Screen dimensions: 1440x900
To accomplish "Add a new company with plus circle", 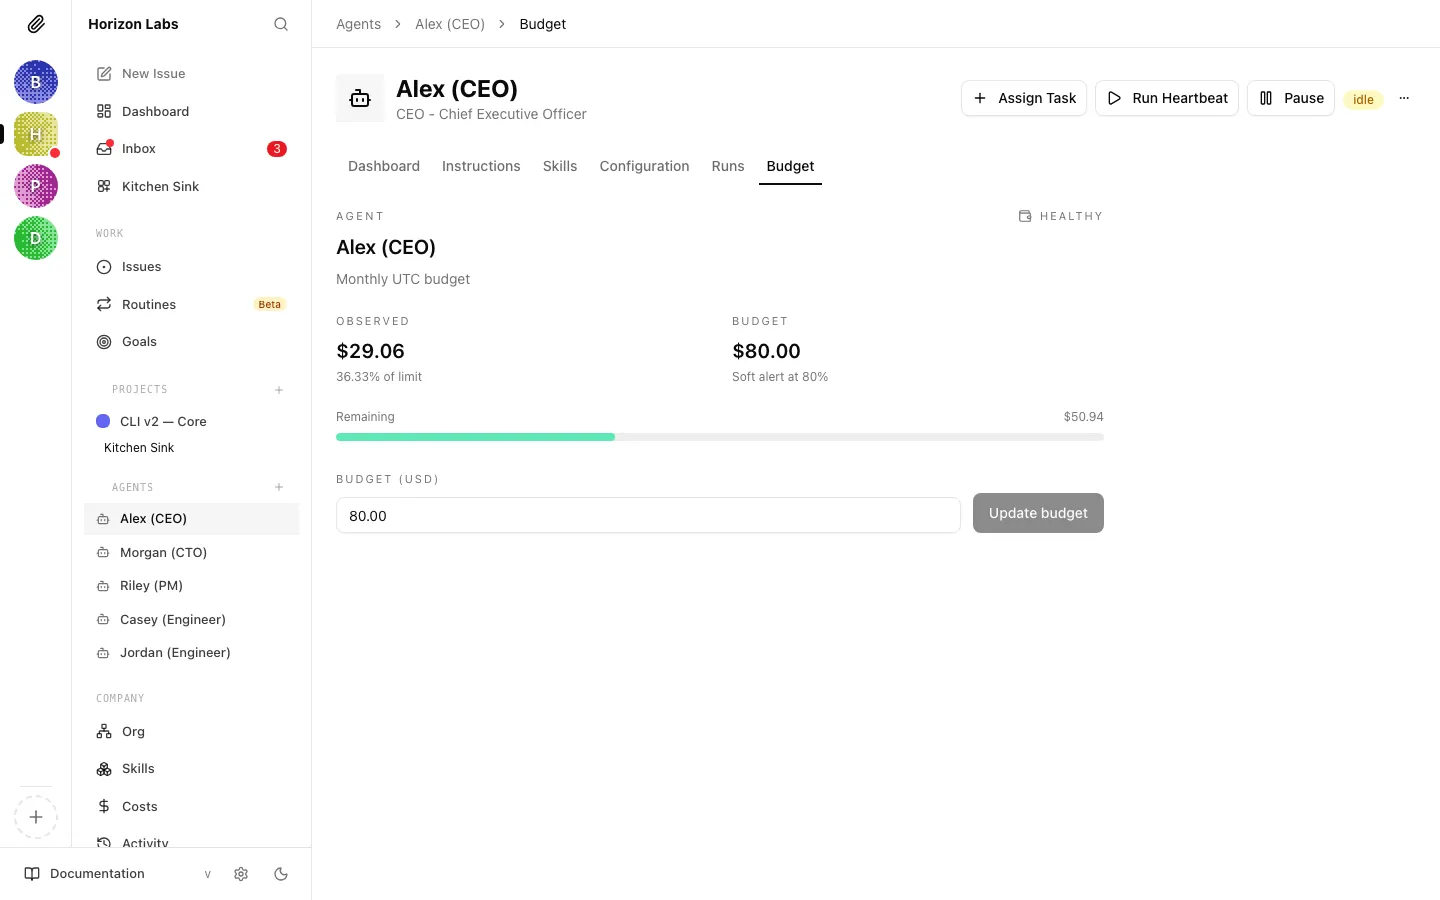I will (36, 817).
